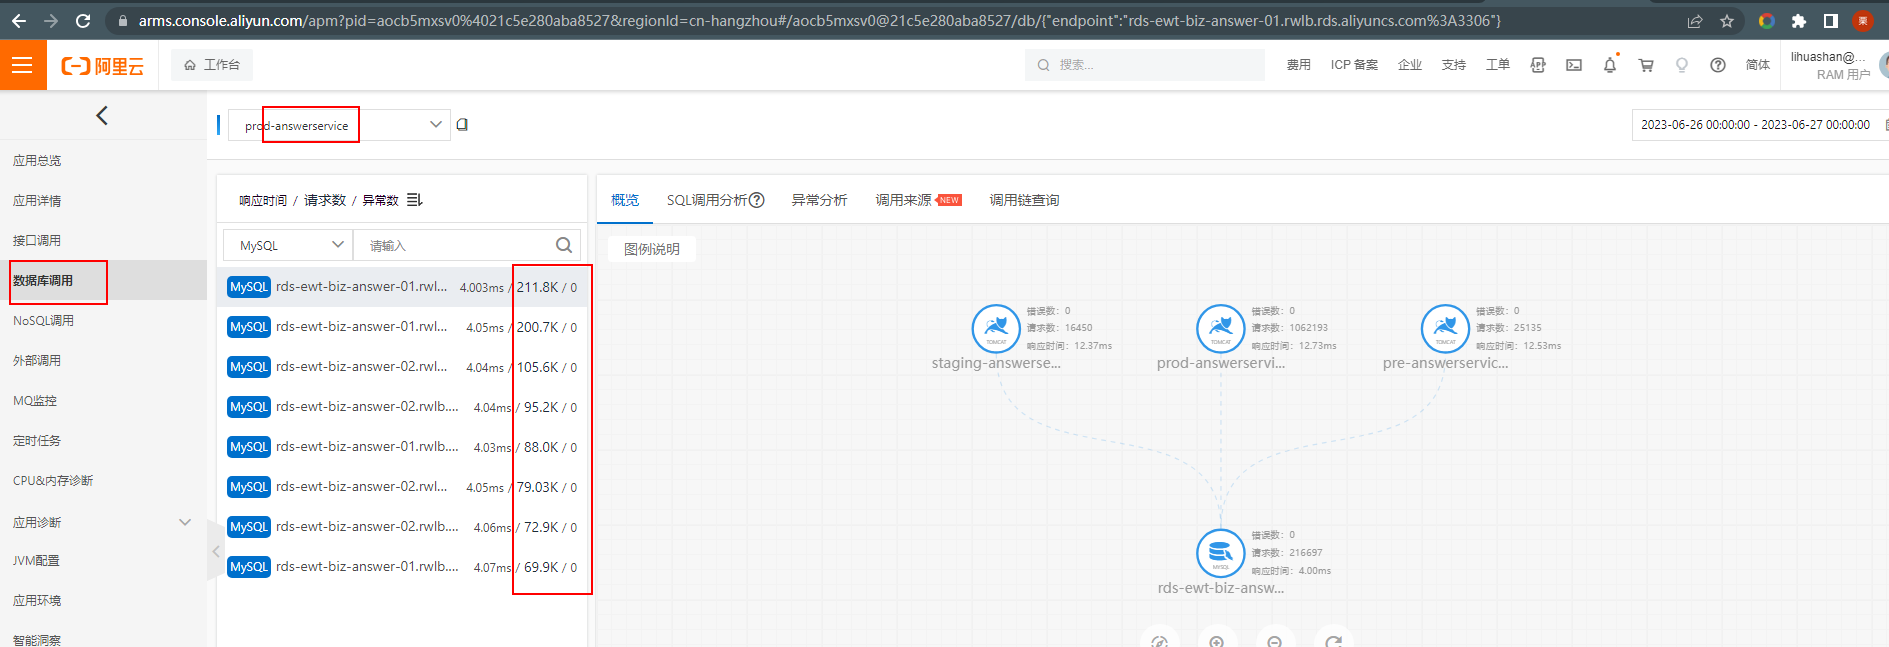Open the date range picker
The image size is (1889, 647).
(1758, 125)
